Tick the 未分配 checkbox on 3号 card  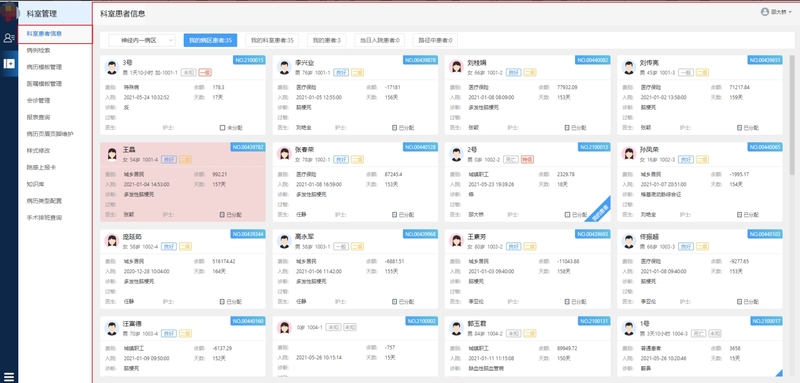(x=222, y=128)
